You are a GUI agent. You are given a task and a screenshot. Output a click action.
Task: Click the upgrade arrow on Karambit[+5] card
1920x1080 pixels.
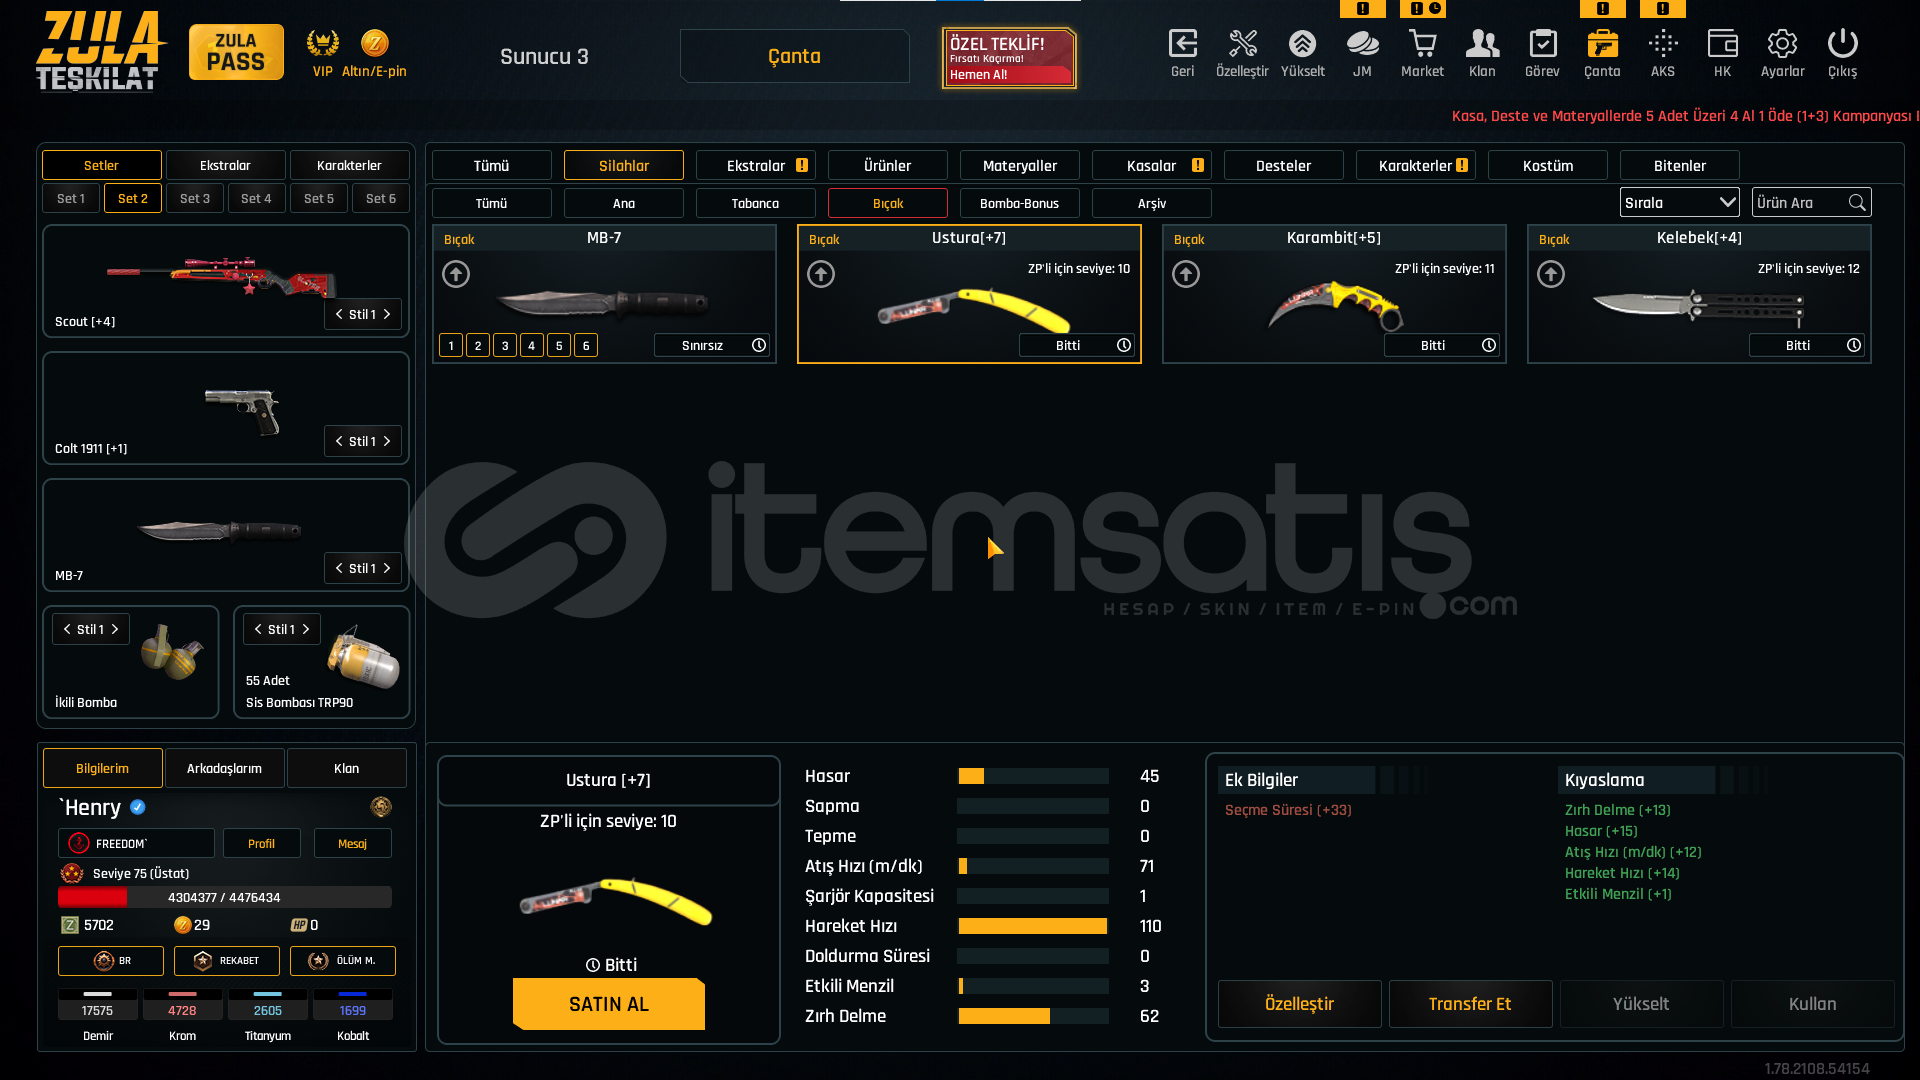pos(1186,274)
